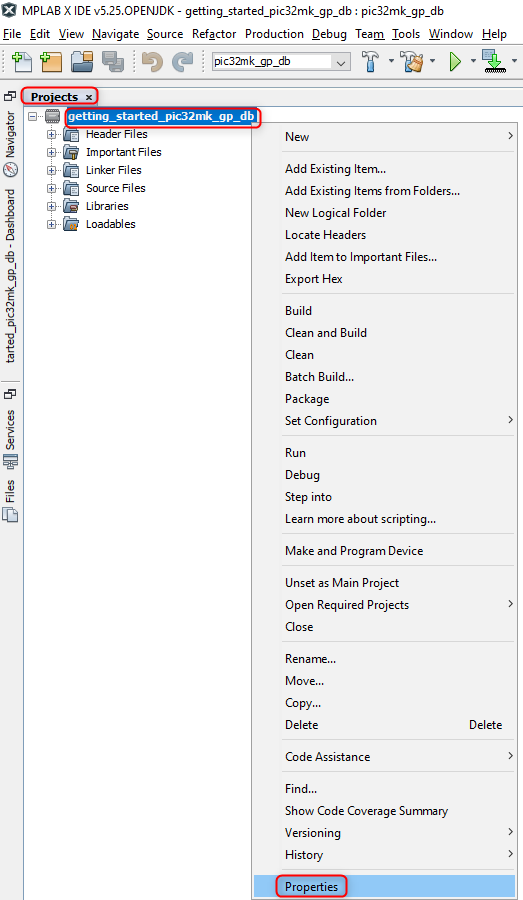Choose Properties from the context menu

[384, 887]
